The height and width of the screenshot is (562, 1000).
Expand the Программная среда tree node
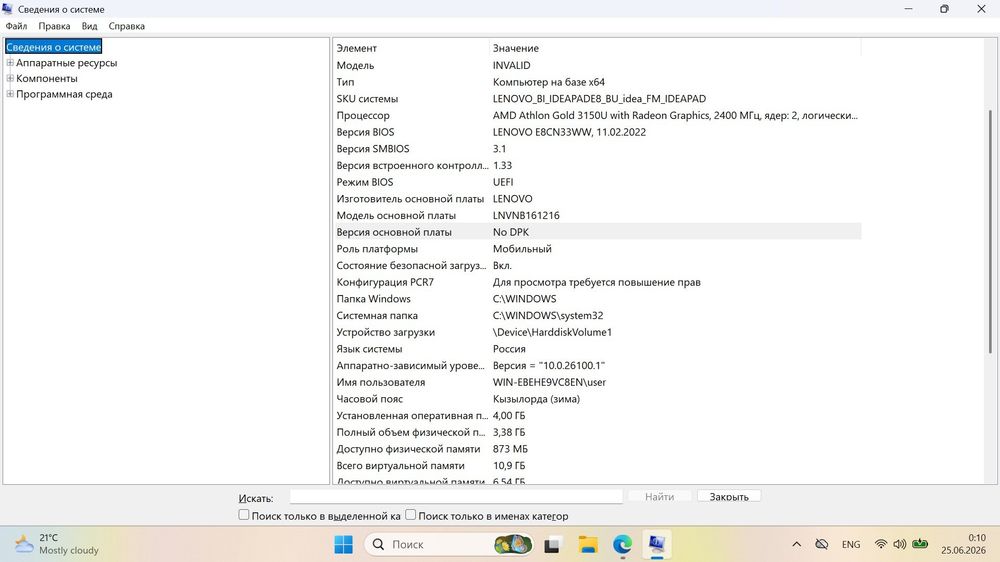click(x=10, y=94)
